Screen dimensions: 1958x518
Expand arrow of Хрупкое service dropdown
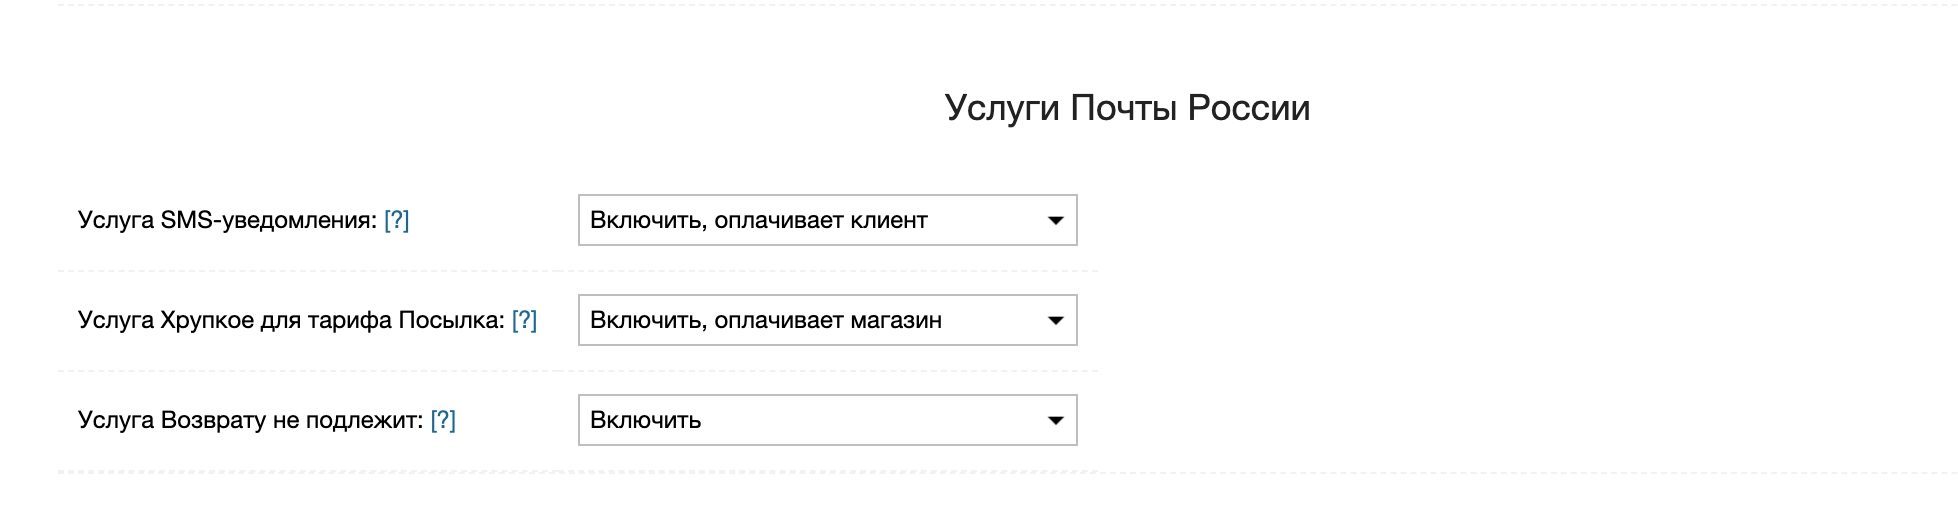tap(1055, 320)
